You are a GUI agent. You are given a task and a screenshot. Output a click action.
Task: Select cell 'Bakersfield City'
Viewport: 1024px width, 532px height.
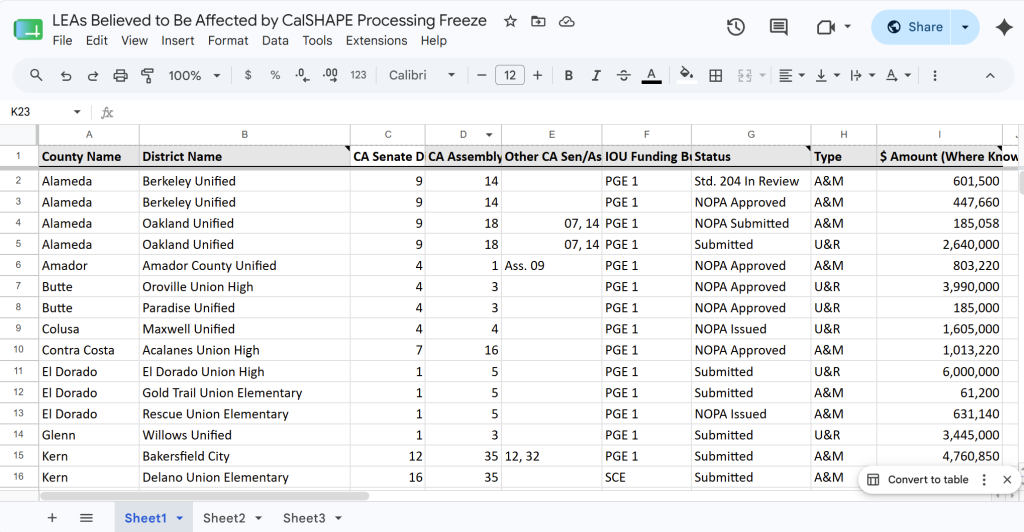pos(244,456)
